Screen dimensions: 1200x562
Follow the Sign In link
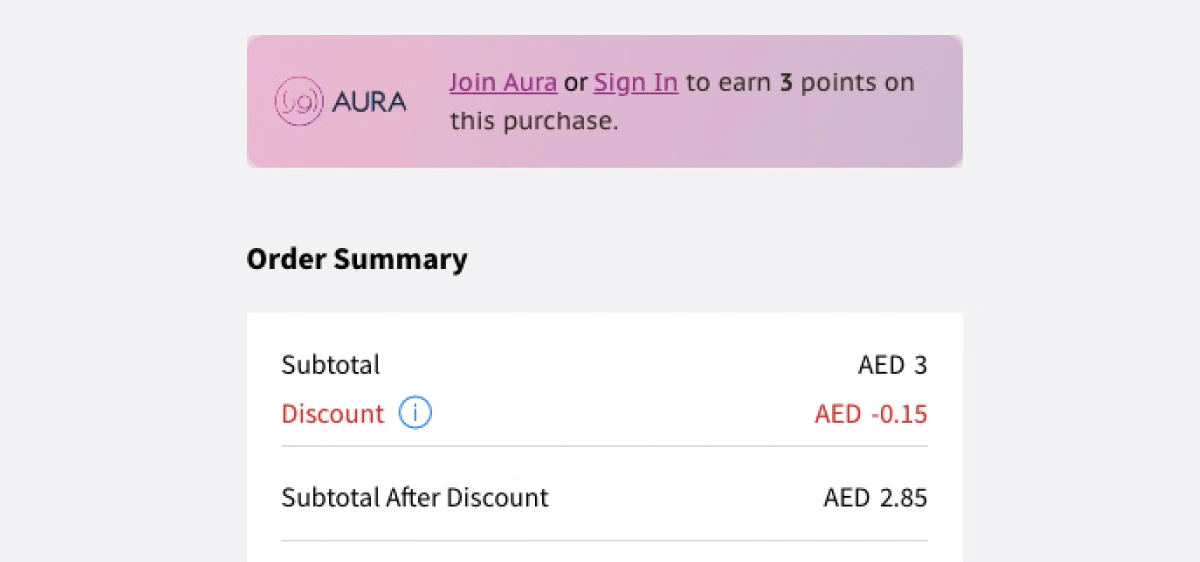[636, 82]
